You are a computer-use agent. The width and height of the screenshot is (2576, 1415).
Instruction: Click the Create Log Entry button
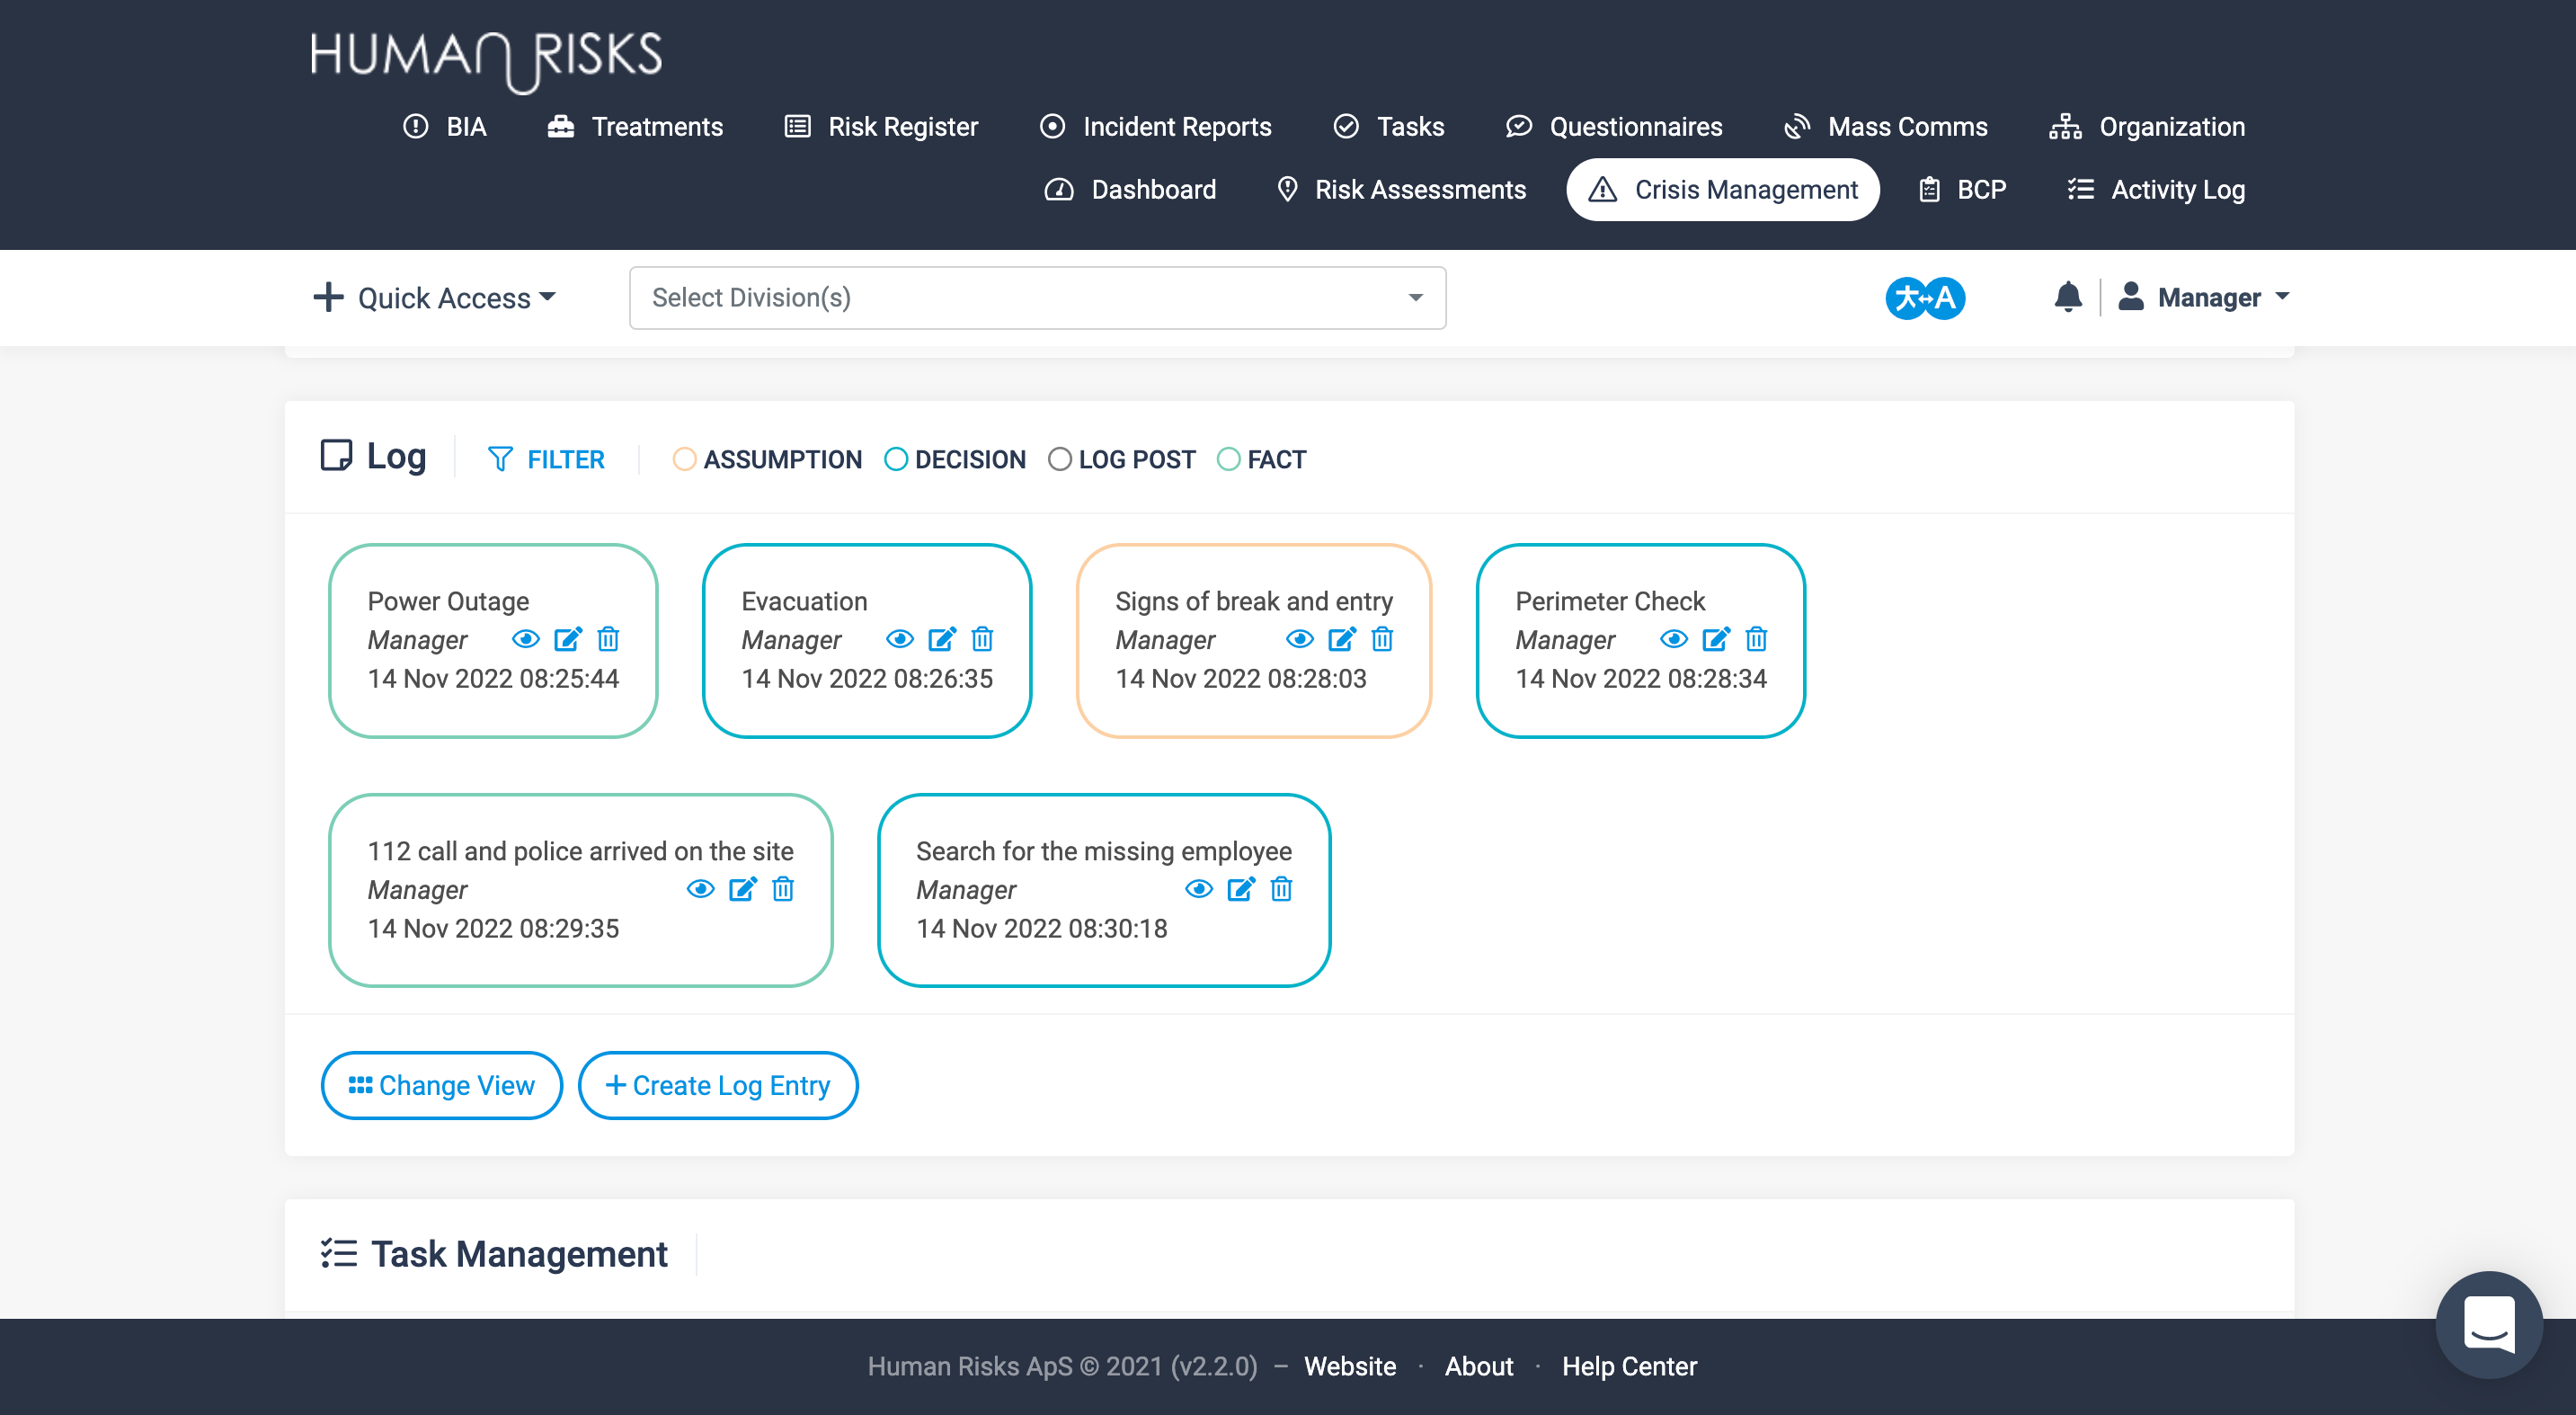(x=717, y=1086)
